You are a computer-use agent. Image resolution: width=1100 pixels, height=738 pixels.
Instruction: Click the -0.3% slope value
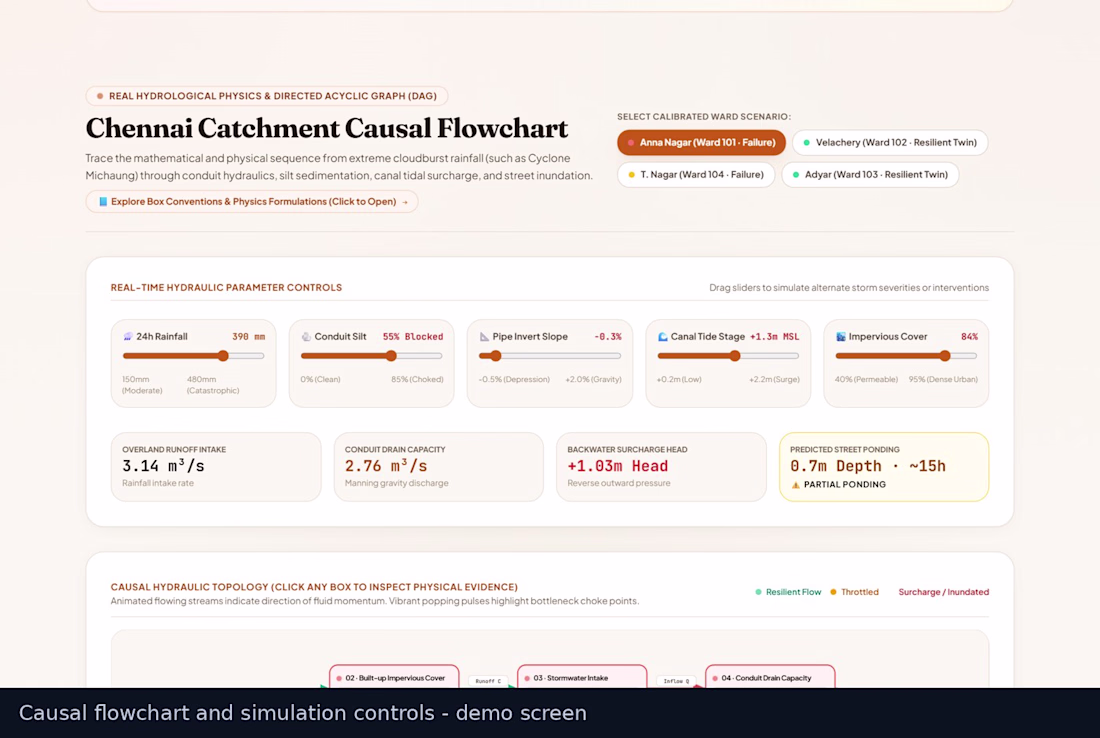[x=608, y=337]
